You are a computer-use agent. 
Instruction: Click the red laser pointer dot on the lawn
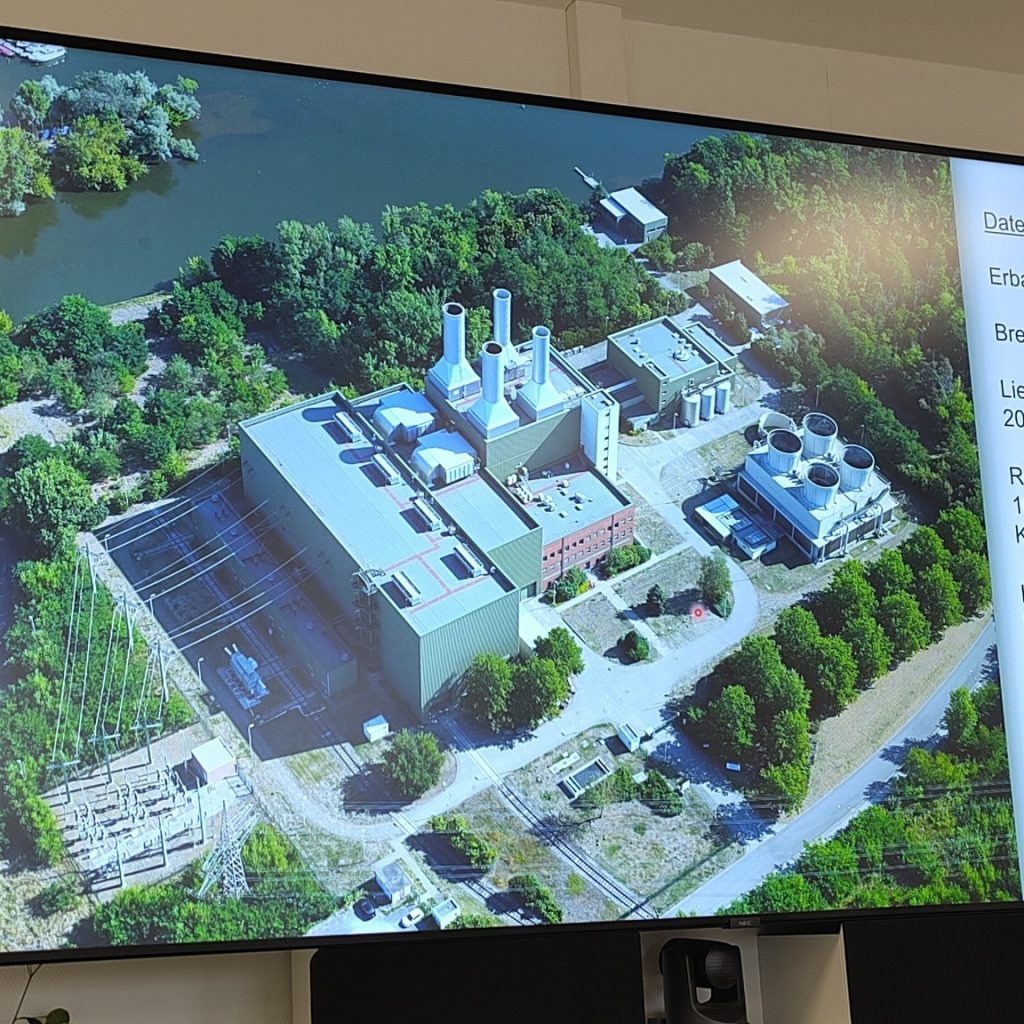click(x=698, y=611)
